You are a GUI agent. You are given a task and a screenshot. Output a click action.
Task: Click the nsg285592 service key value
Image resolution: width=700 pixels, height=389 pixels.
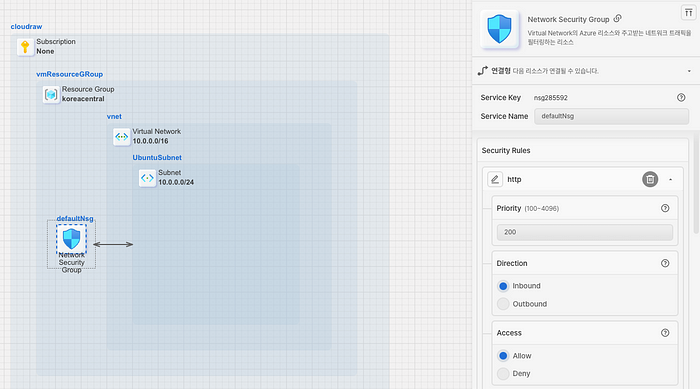[550, 98]
